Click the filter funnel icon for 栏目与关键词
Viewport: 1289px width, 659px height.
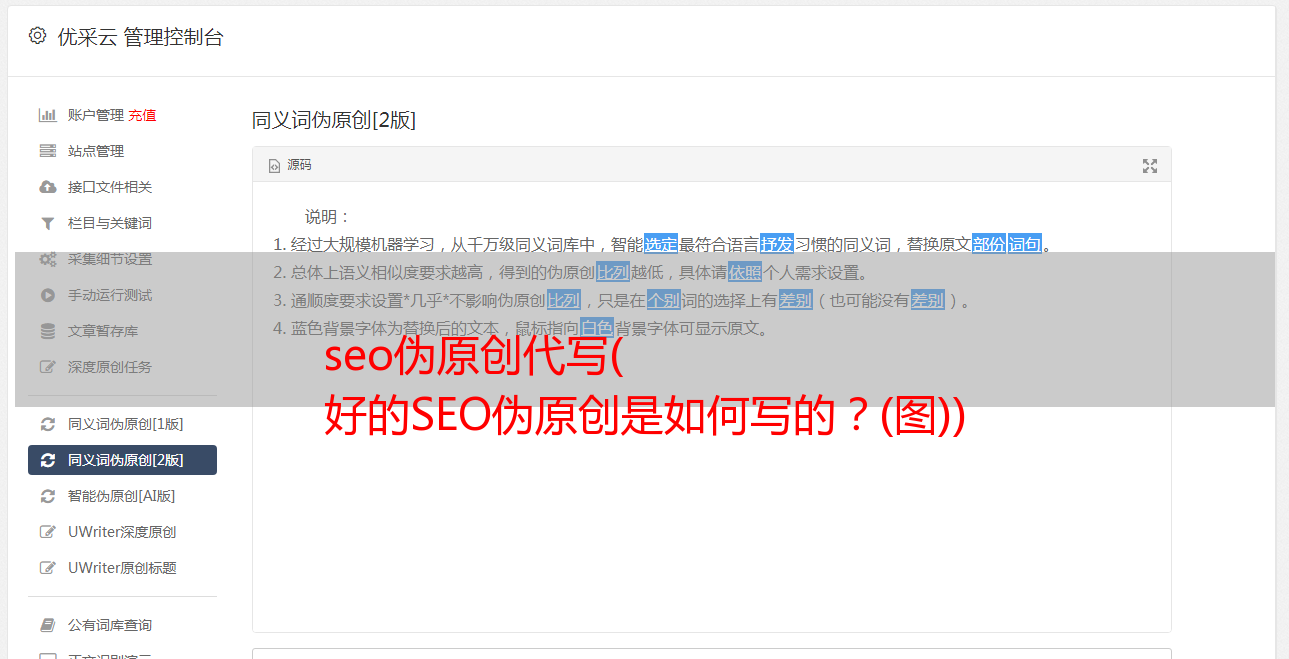47,223
